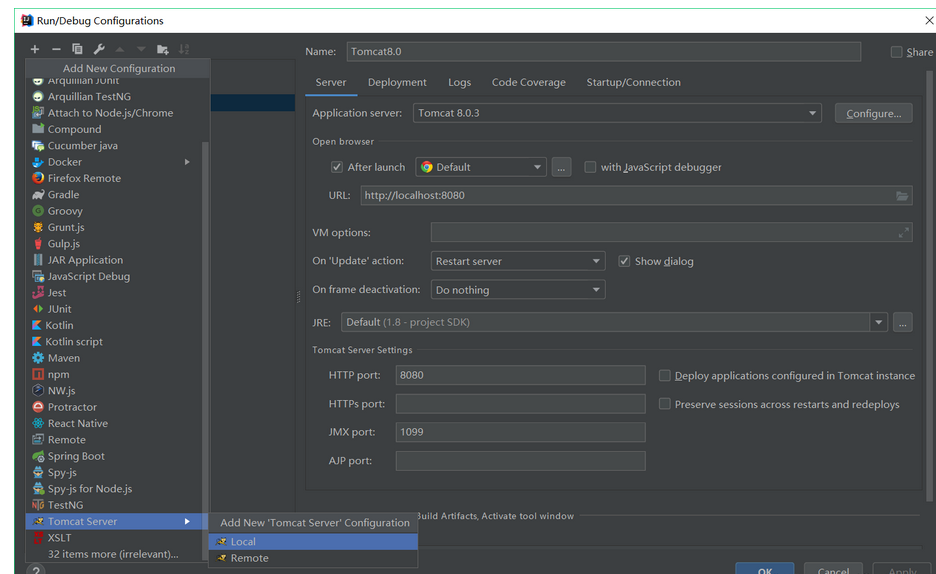
Task: Open the On 'Update' action dropdown
Action: (x=518, y=261)
